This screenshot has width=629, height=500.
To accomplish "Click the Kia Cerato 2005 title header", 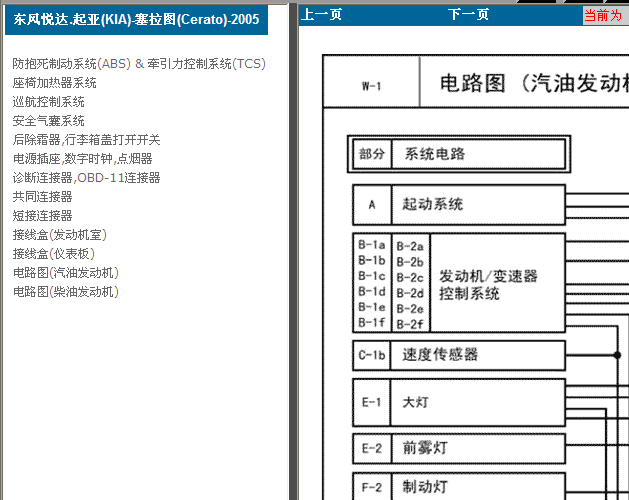I will pyautogui.click(x=136, y=19).
